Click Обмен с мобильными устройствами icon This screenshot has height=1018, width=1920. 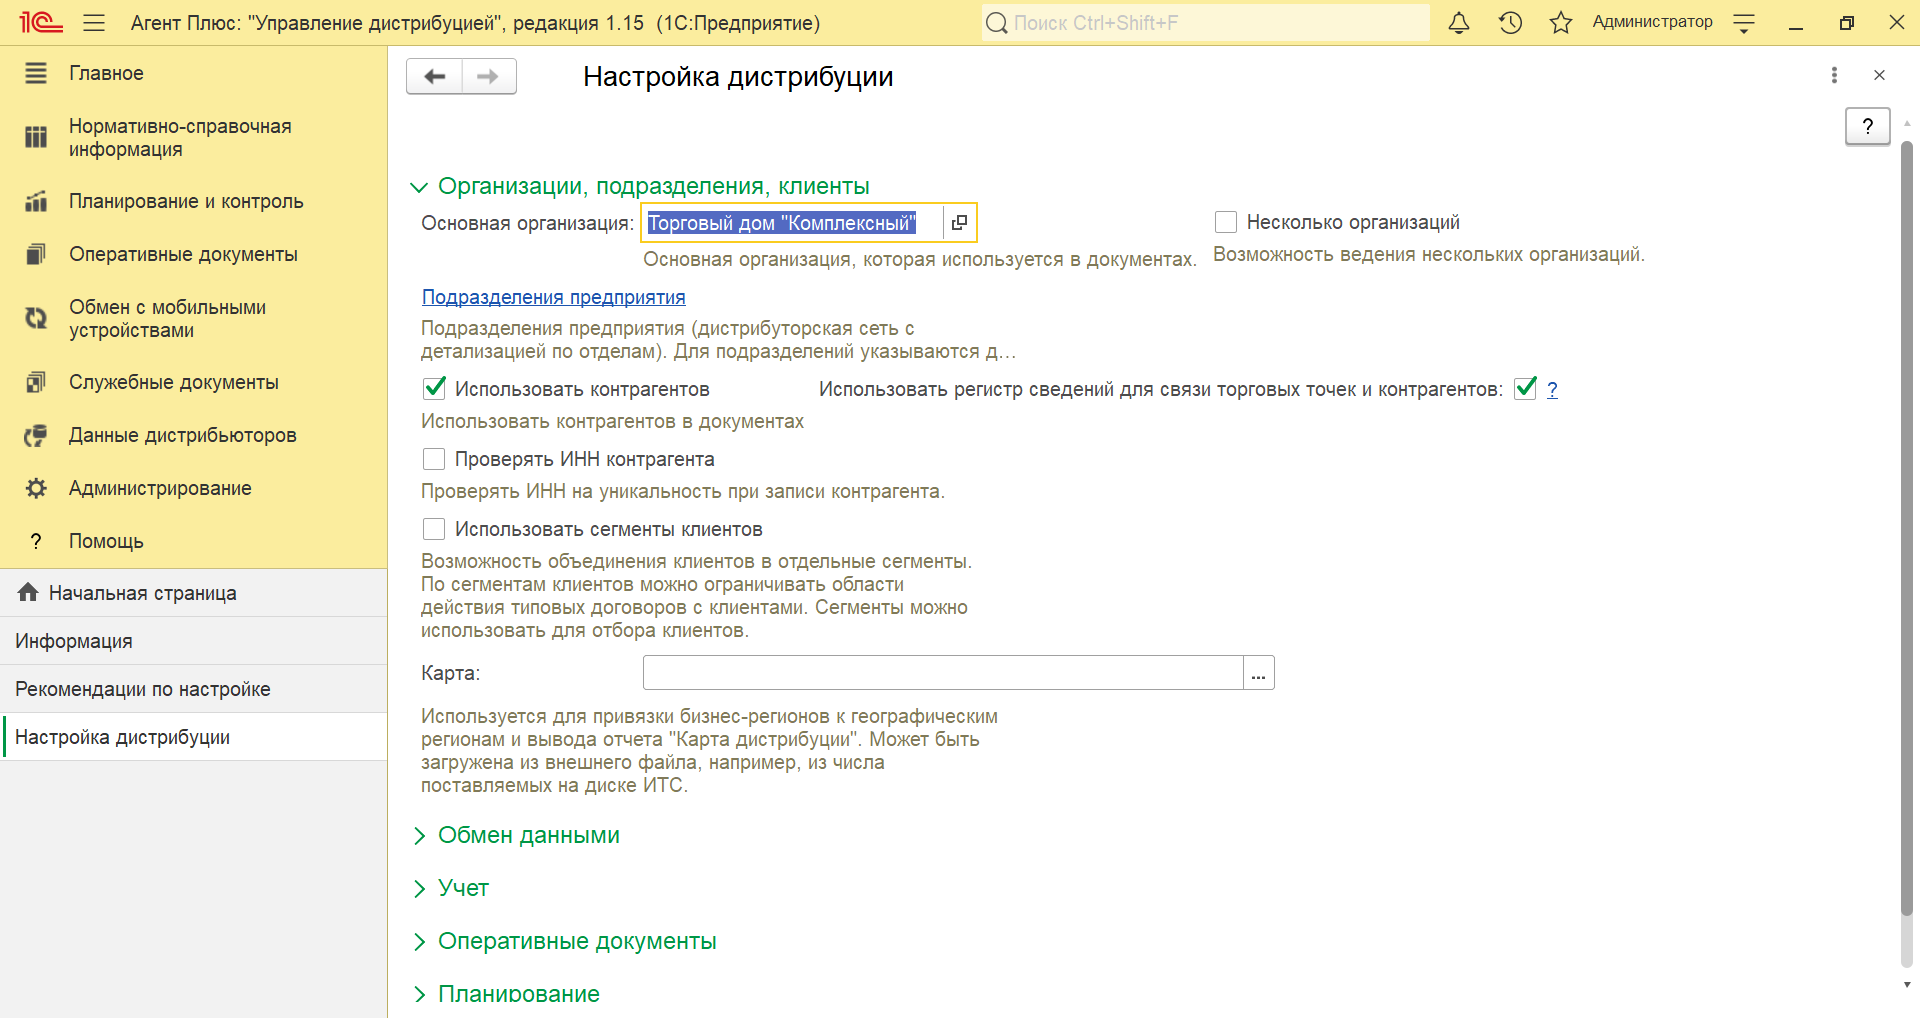pyautogui.click(x=36, y=318)
